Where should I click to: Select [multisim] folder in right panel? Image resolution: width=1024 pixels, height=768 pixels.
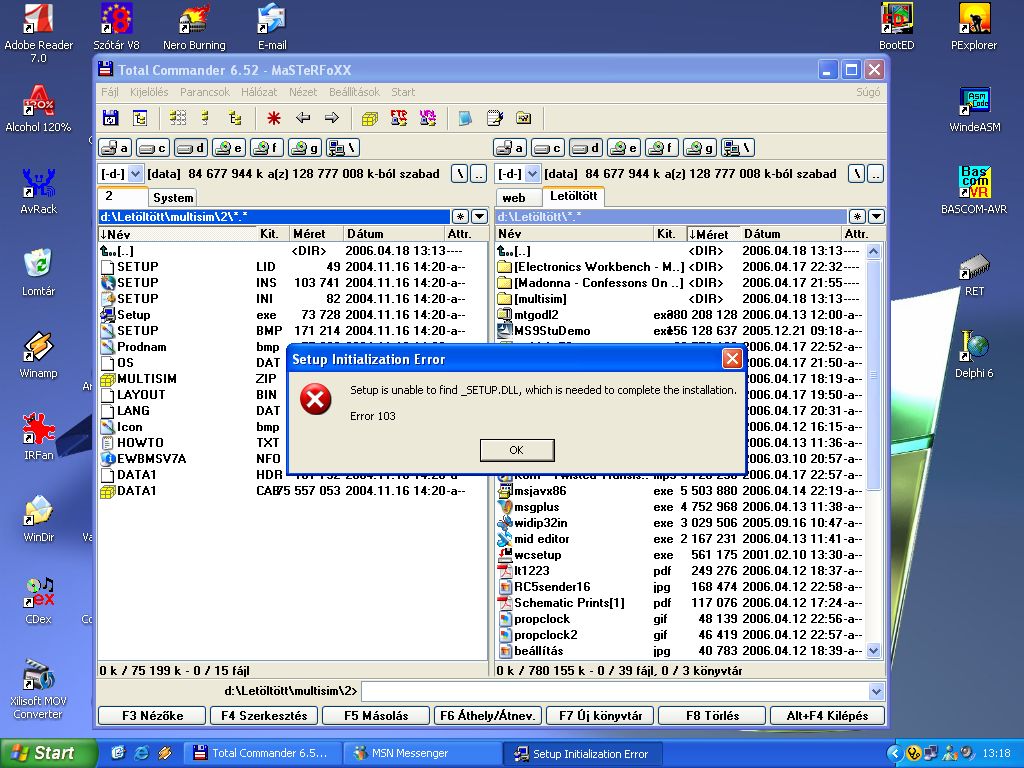coord(680,299)
